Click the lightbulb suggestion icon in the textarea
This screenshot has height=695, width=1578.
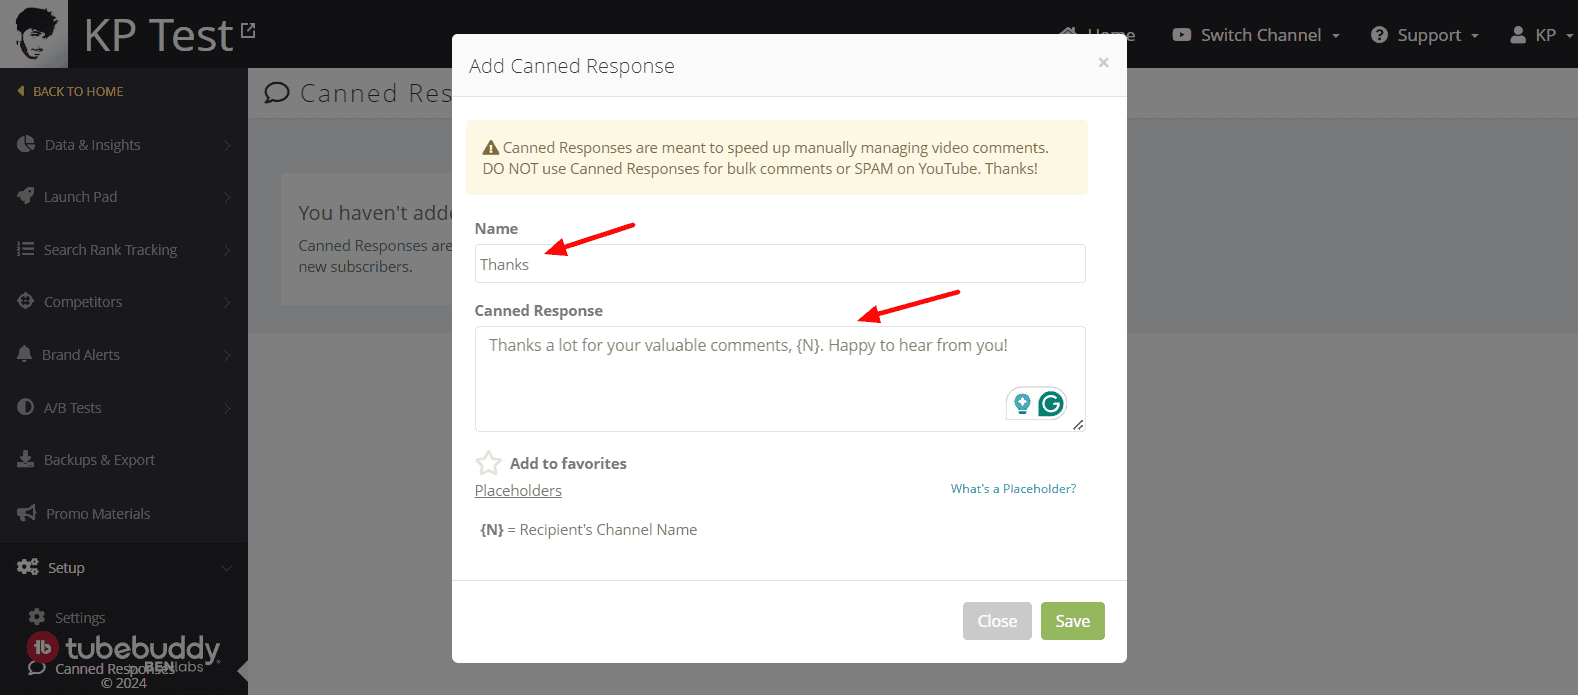tap(1022, 403)
